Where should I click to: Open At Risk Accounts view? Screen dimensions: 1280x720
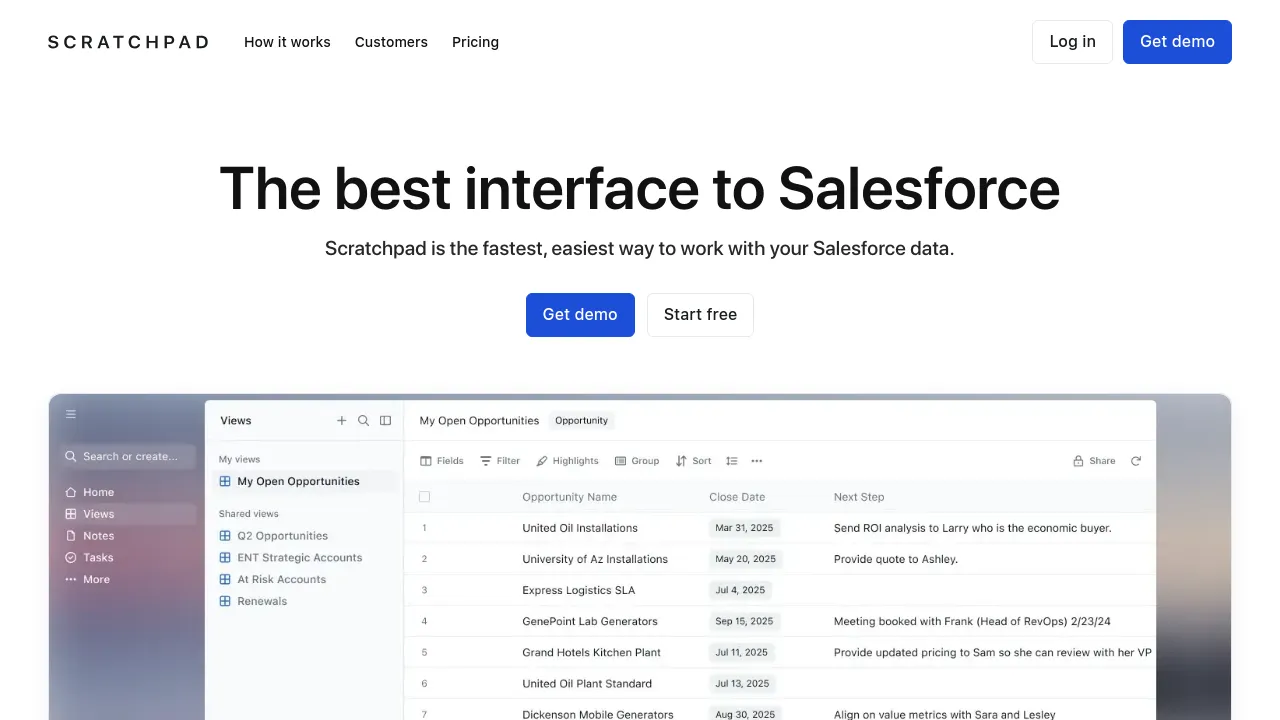(273, 580)
